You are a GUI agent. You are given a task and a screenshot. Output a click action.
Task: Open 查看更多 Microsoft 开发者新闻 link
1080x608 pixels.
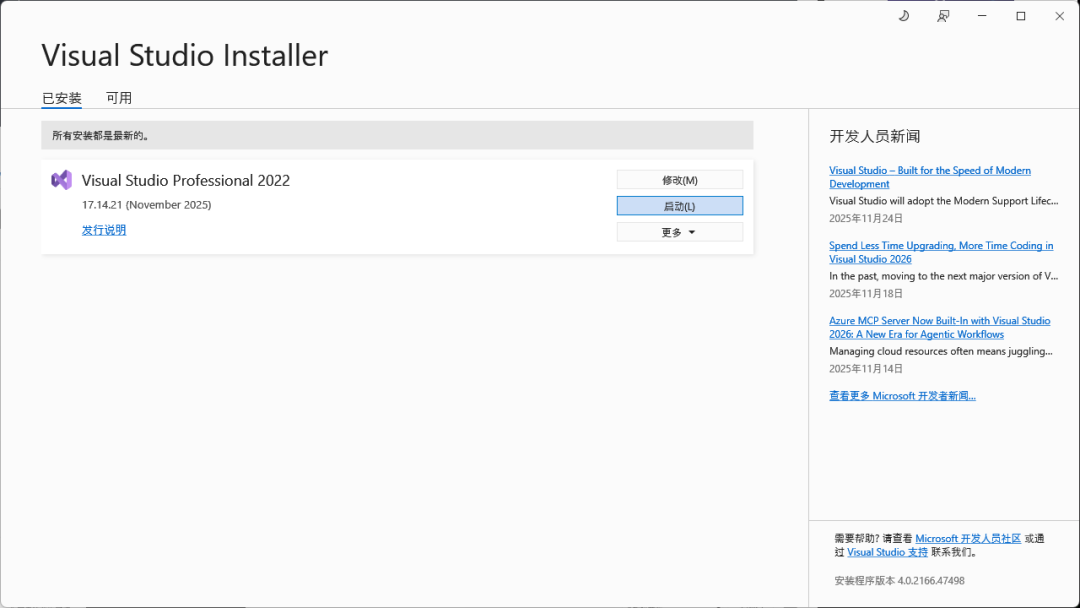click(902, 395)
